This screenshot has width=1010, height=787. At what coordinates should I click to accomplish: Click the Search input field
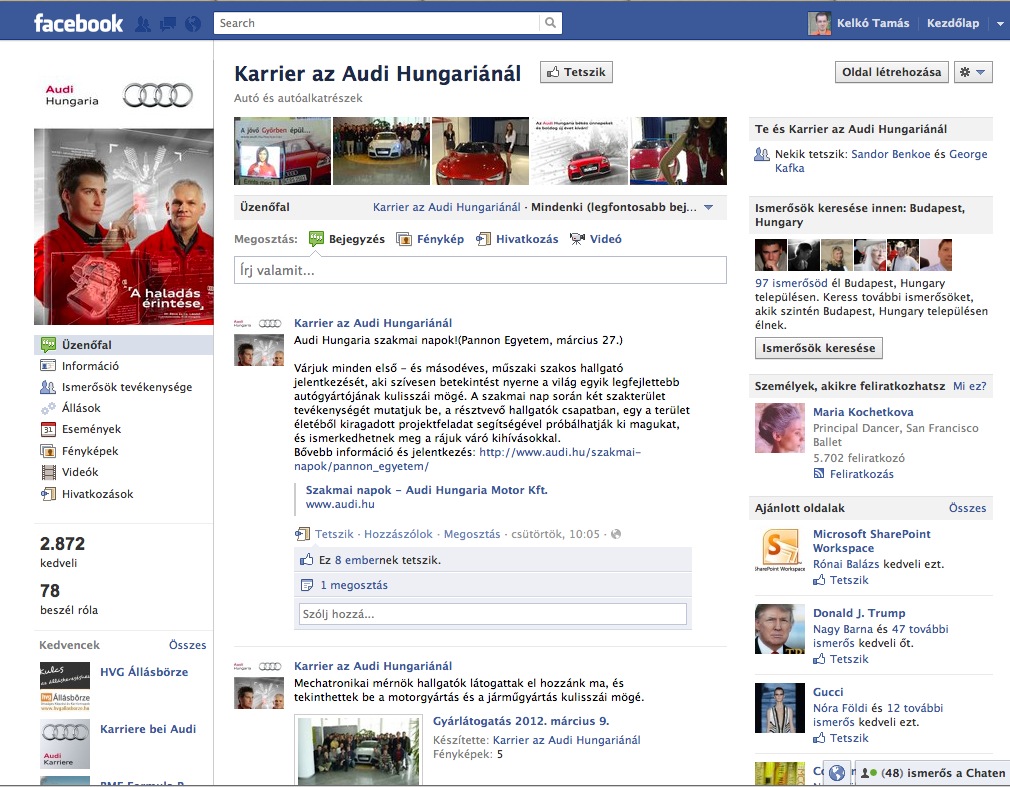377,23
